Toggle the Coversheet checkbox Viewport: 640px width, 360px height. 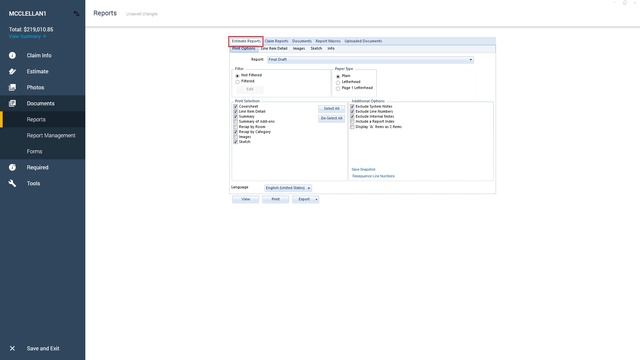(236, 107)
